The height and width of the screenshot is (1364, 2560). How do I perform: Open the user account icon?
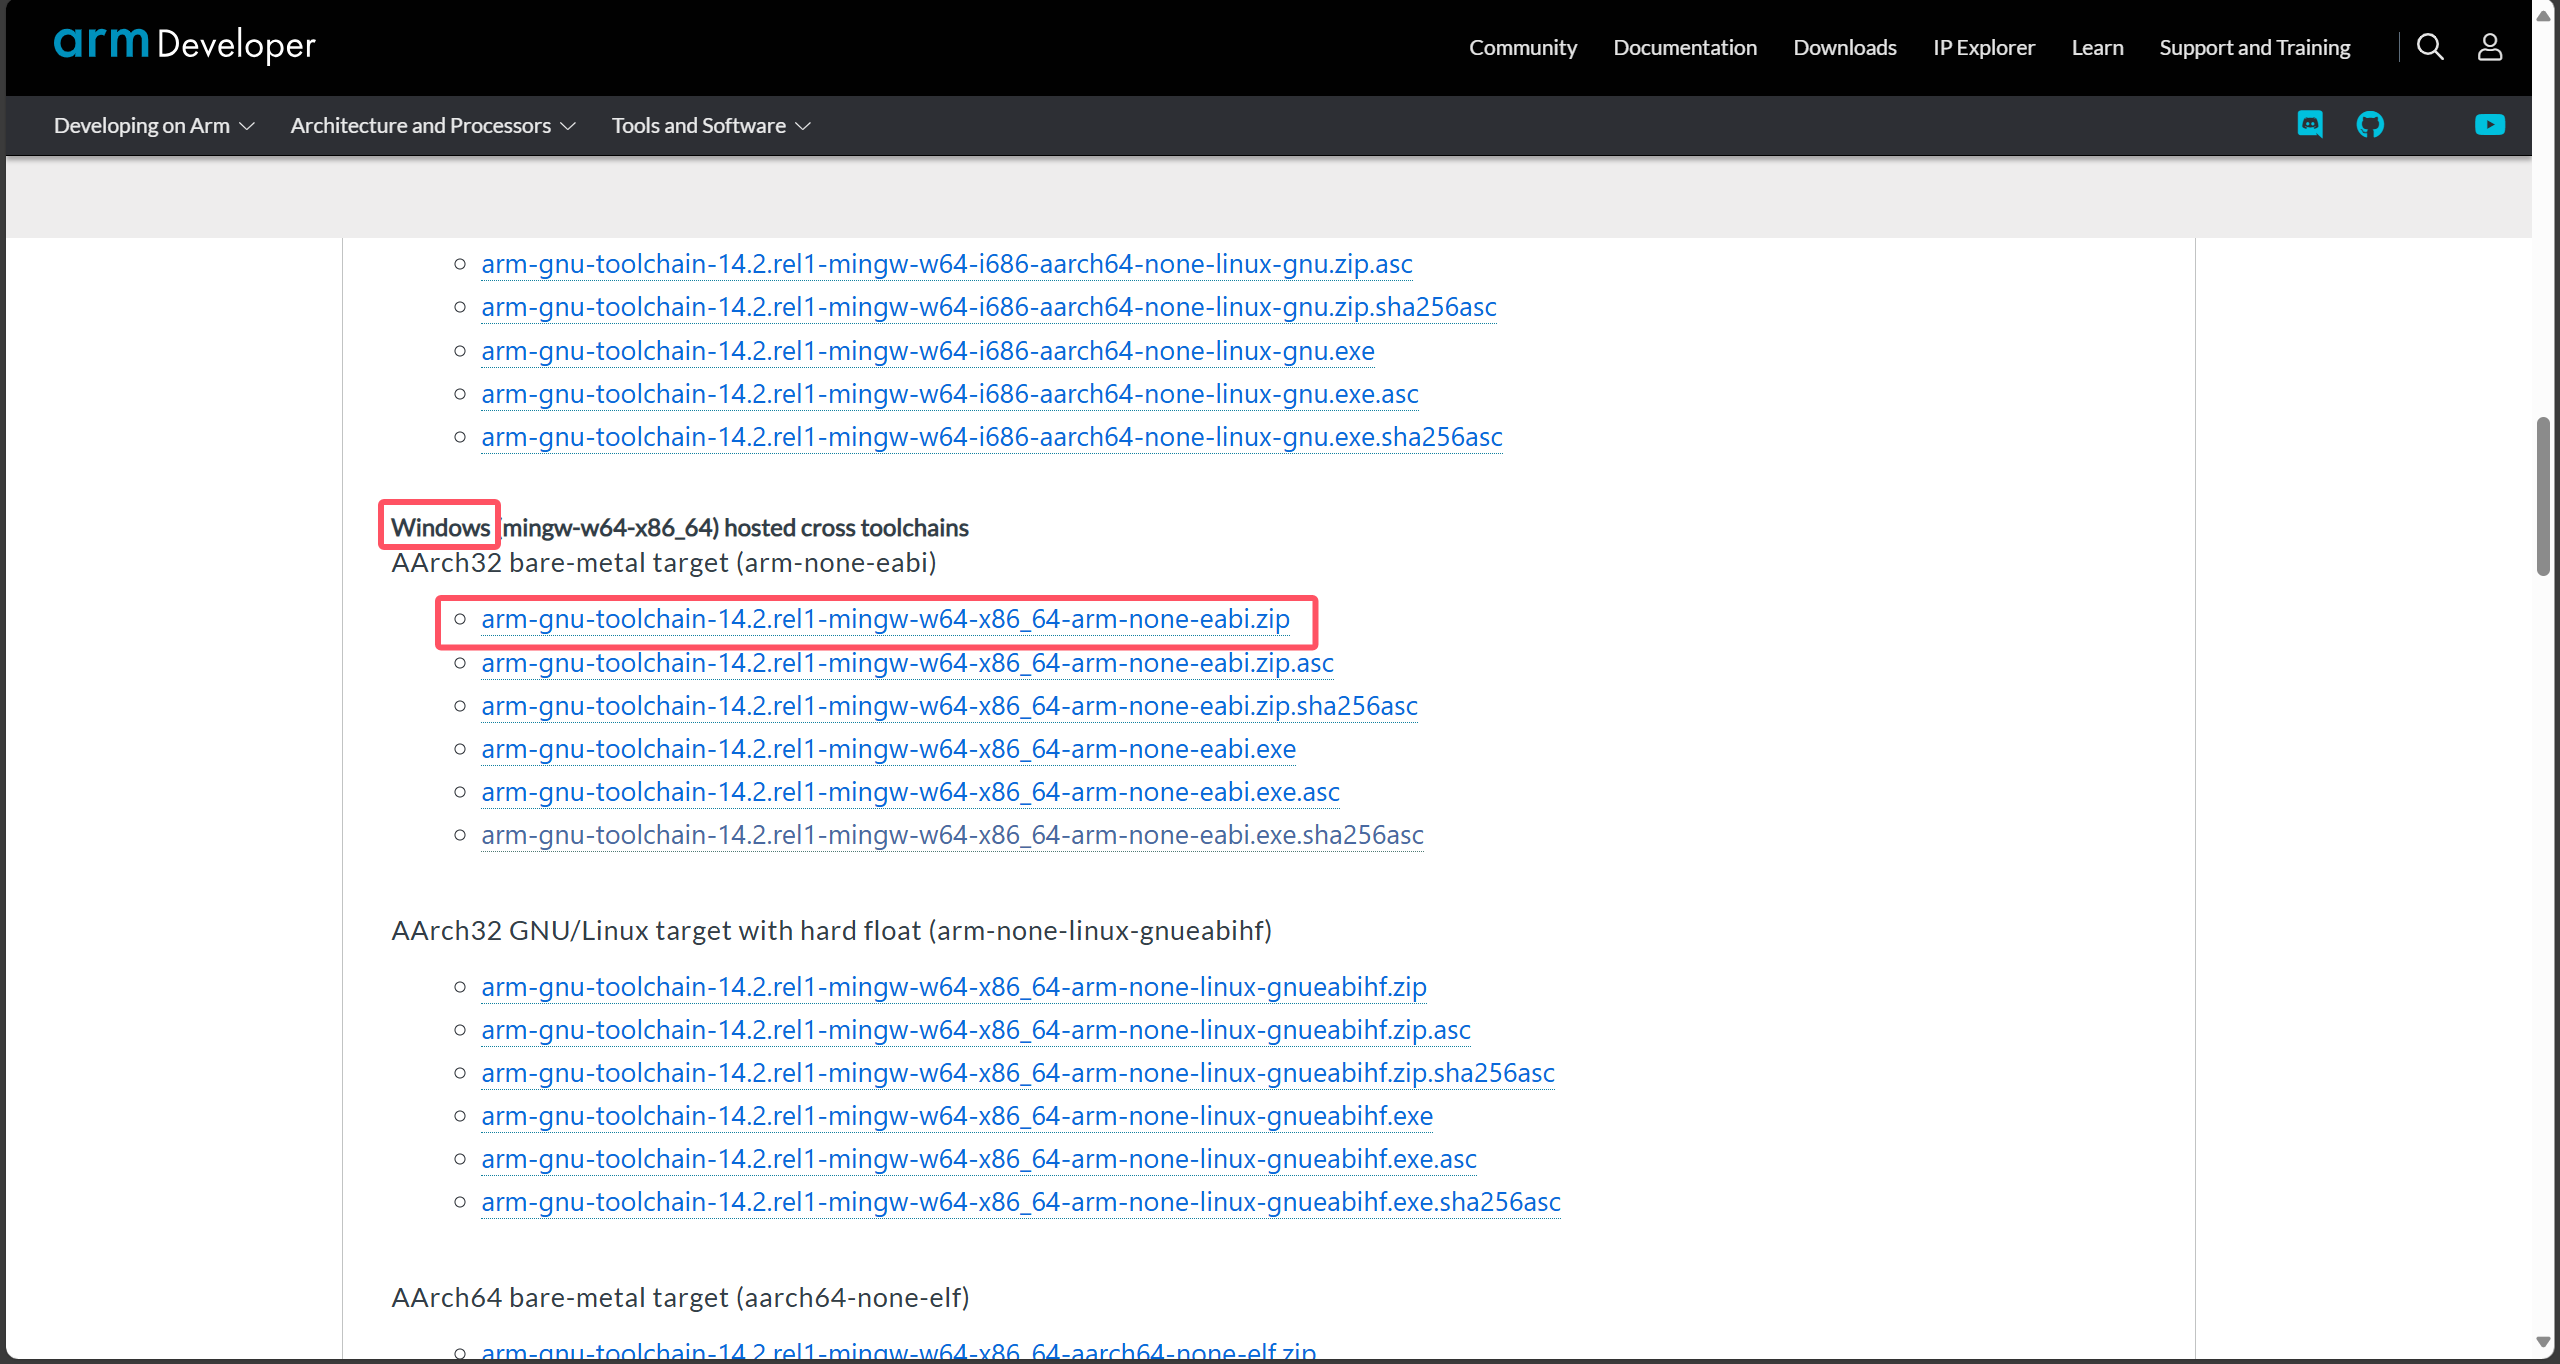point(2490,47)
